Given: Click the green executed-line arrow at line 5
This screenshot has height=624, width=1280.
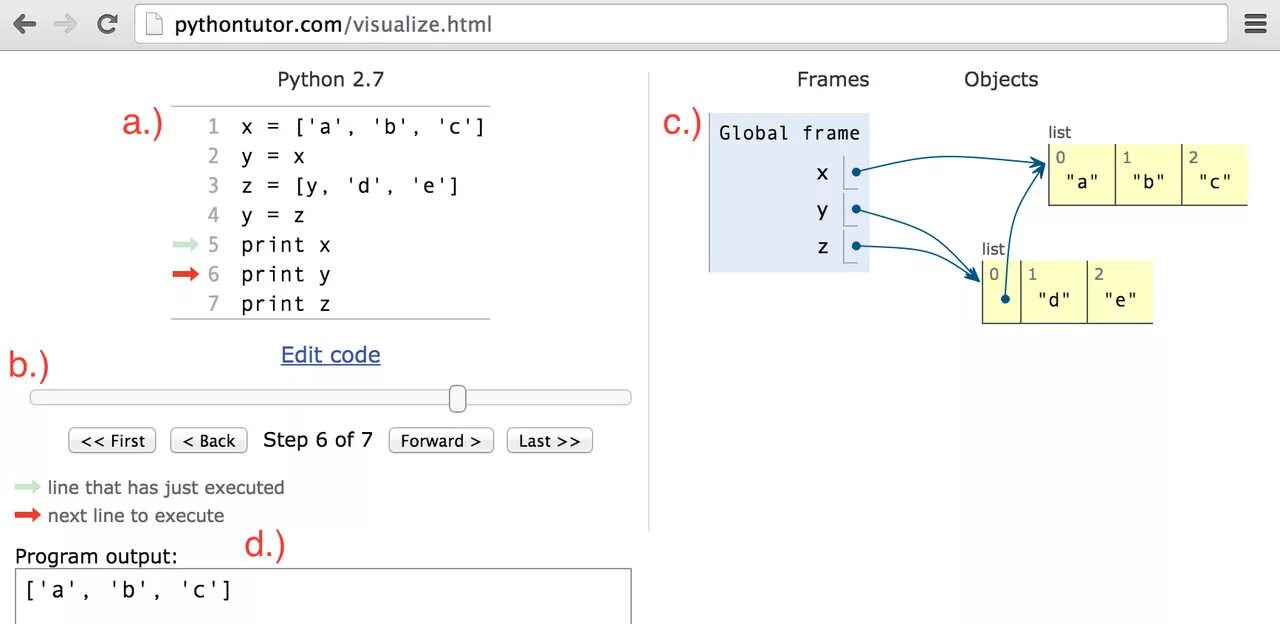Looking at the screenshot, I should pyautogui.click(x=185, y=244).
